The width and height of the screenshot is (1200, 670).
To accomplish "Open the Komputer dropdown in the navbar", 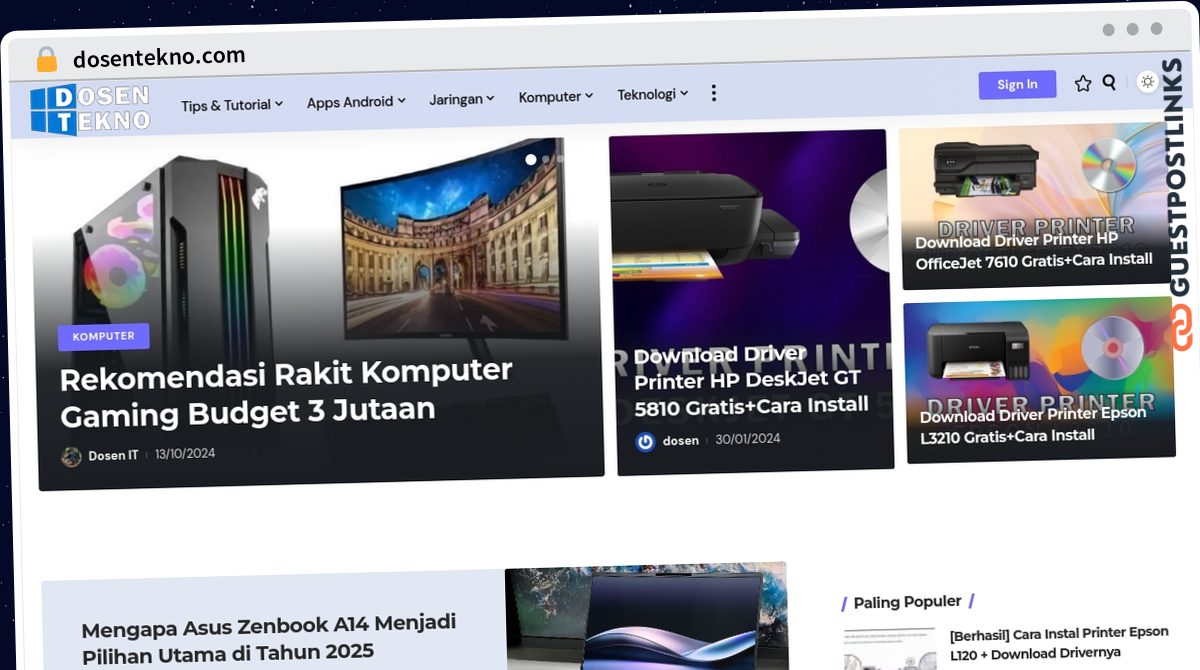I will pos(555,97).
